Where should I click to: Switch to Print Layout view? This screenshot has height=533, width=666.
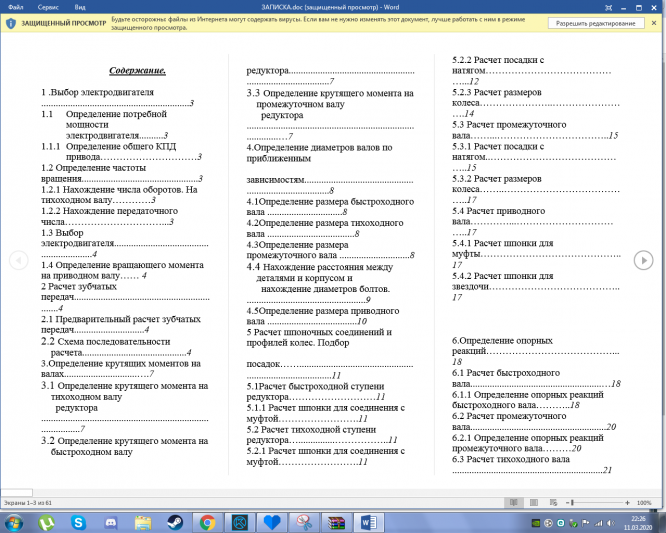pos(534,502)
